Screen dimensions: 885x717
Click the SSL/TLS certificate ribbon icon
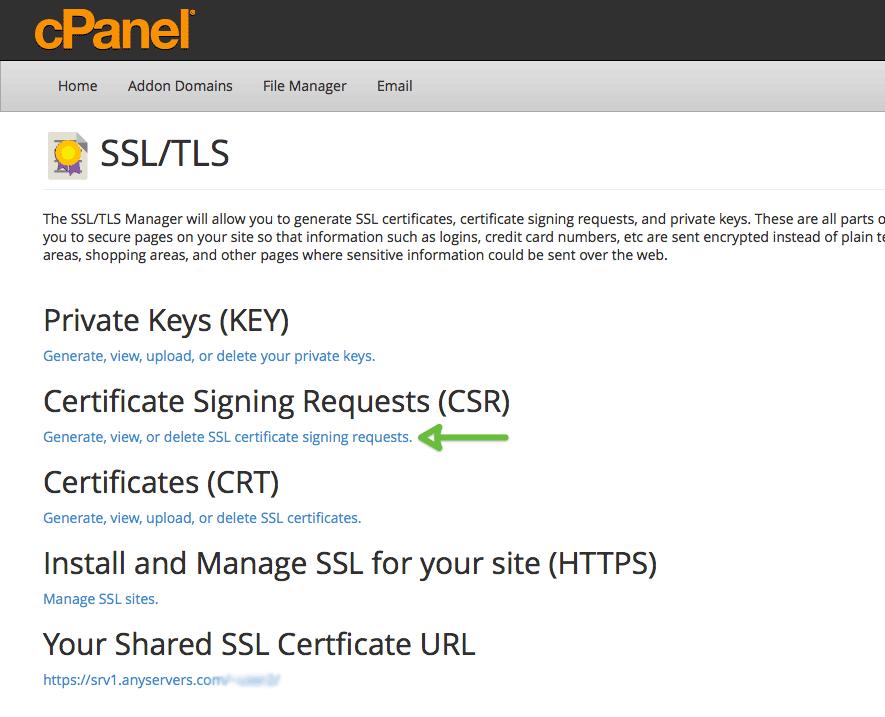68,155
